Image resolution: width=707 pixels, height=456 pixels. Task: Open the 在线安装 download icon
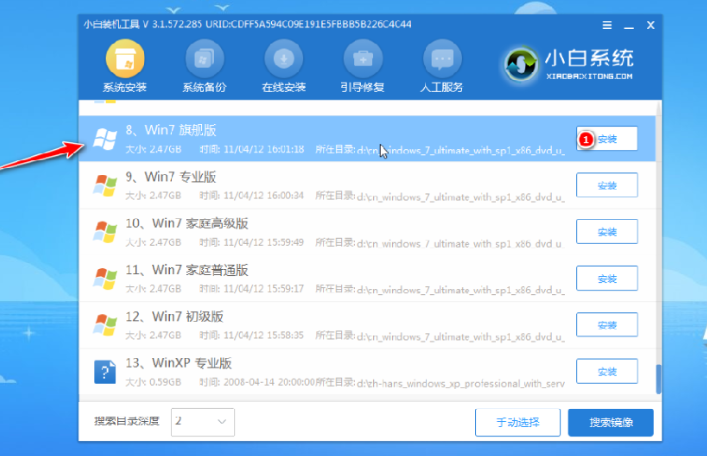(284, 59)
